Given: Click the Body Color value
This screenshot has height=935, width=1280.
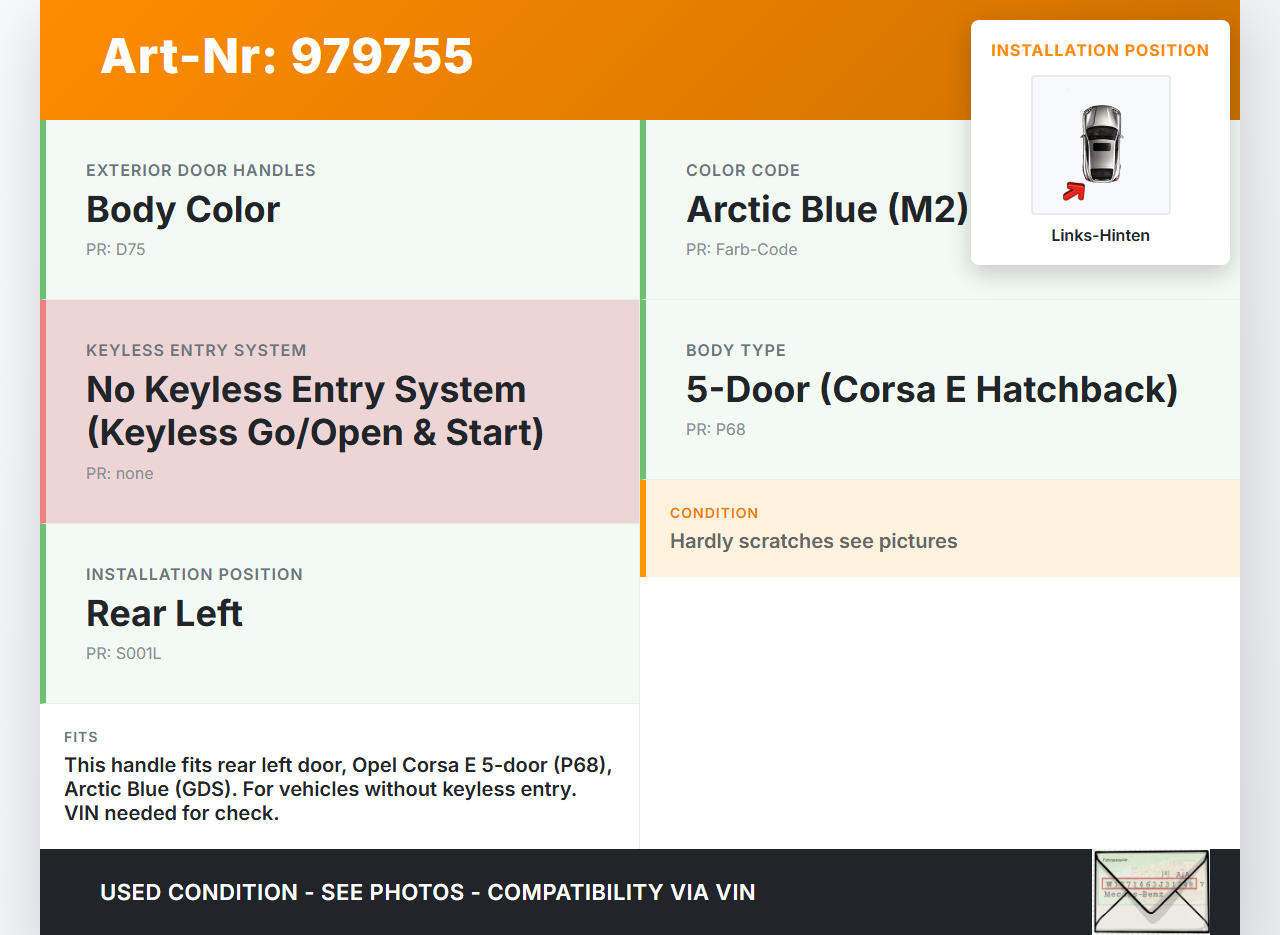Looking at the screenshot, I should point(183,210).
